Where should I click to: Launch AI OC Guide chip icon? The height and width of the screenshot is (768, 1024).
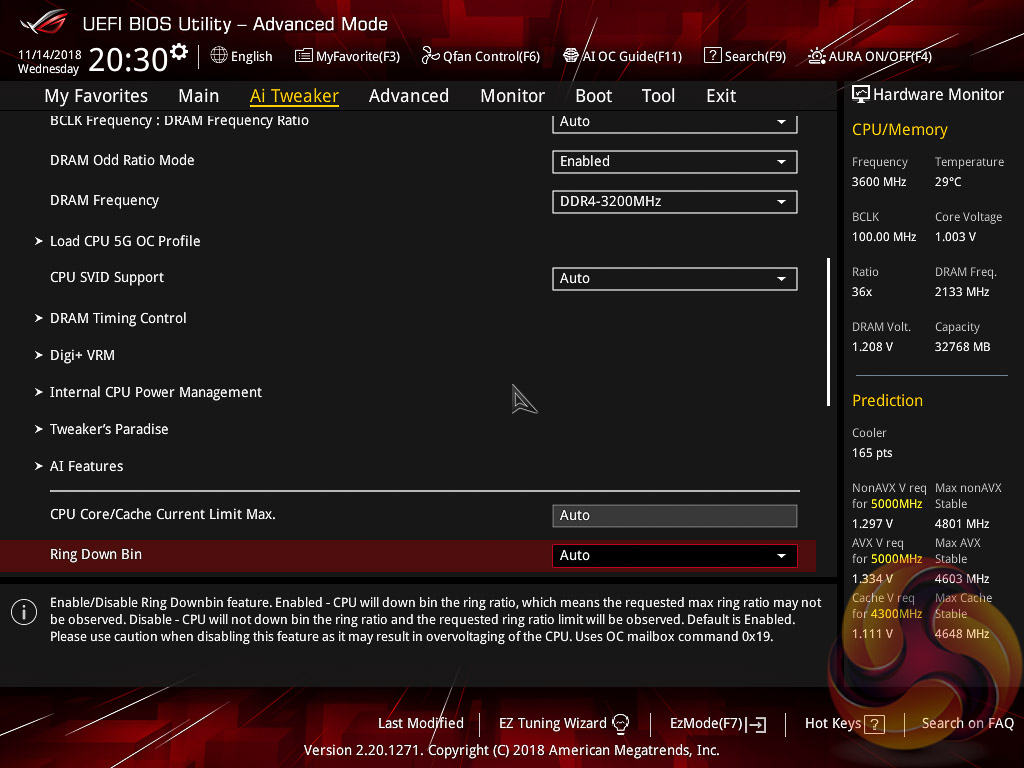[x=571, y=56]
